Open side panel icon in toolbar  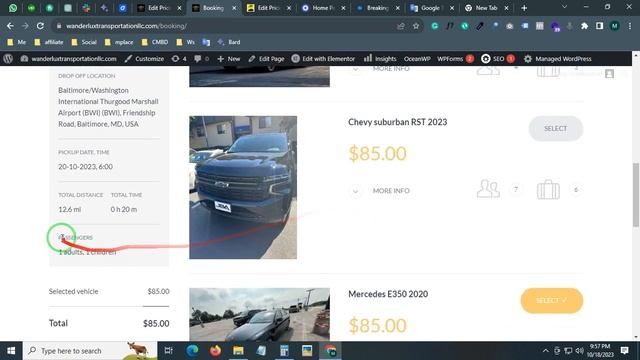599,26
